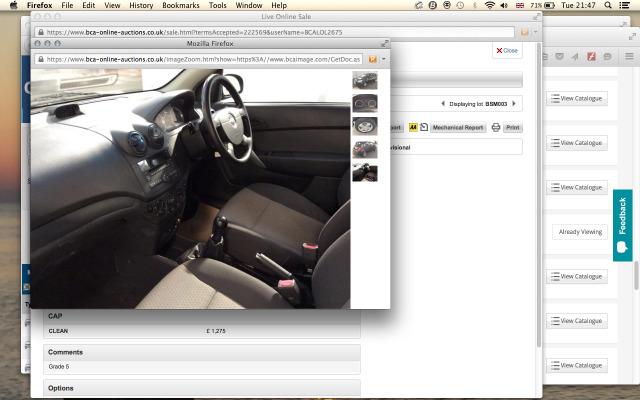640x400 pixels.
Task: Click the menu bar clock 'Tue 21:47'
Action: pos(578,5)
